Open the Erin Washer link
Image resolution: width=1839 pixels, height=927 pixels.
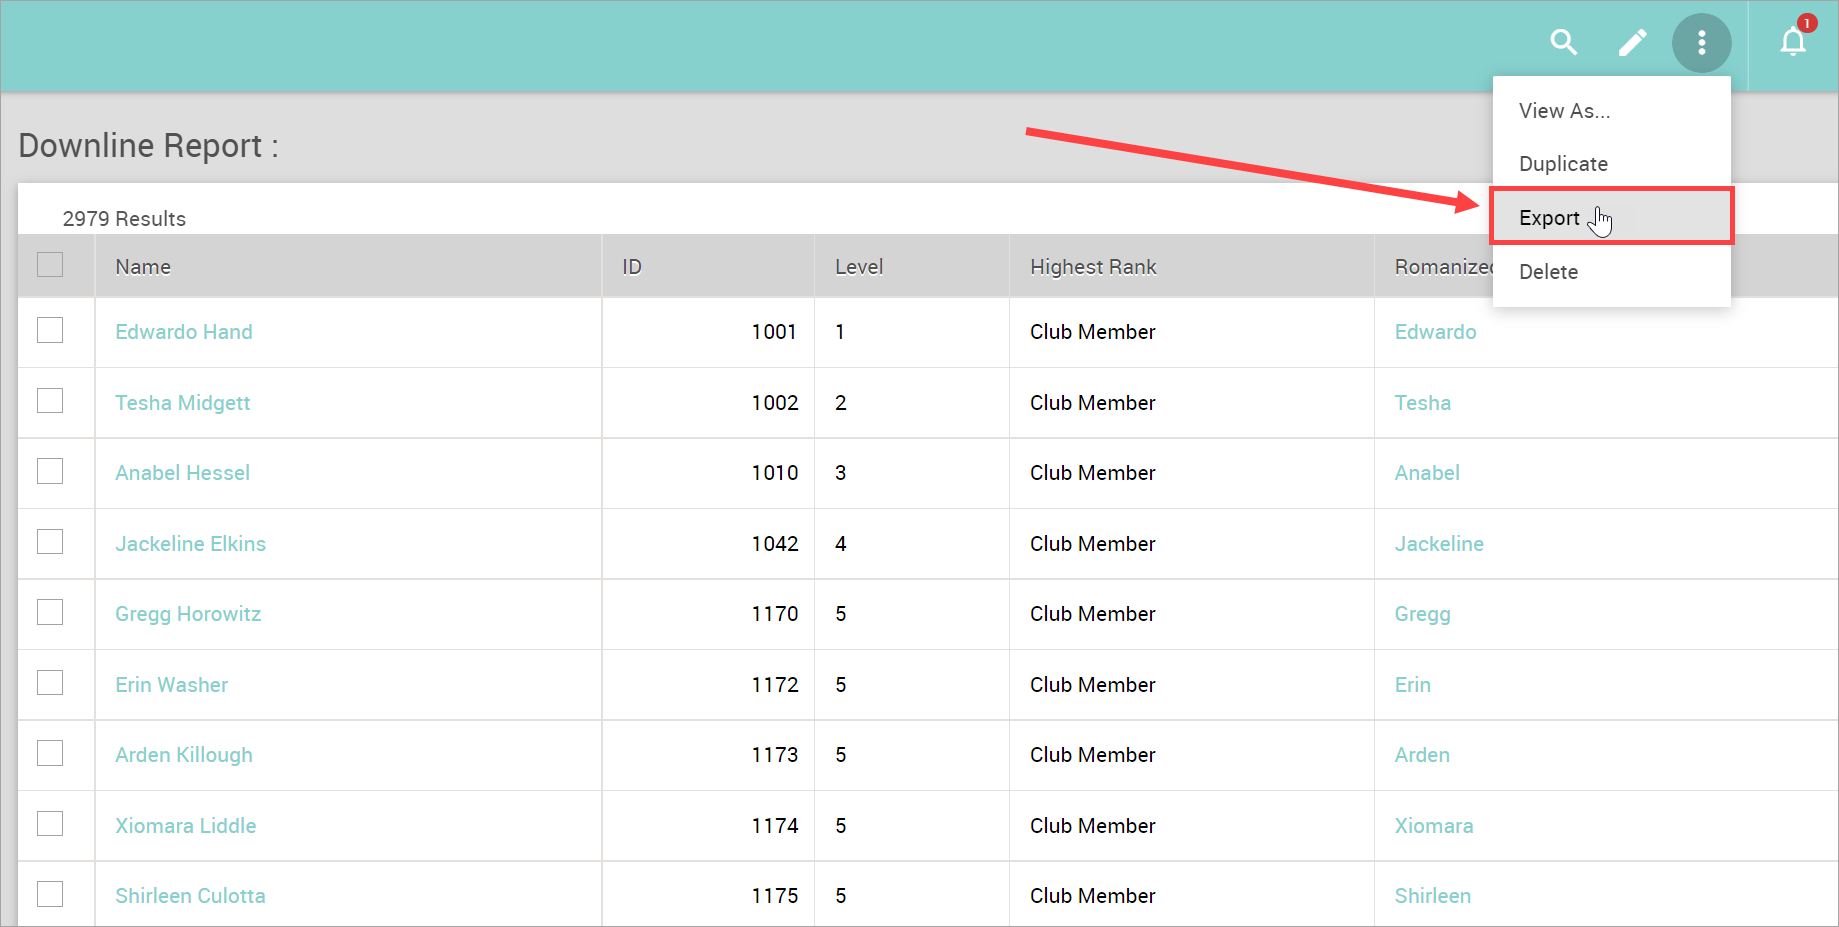pyautogui.click(x=172, y=685)
